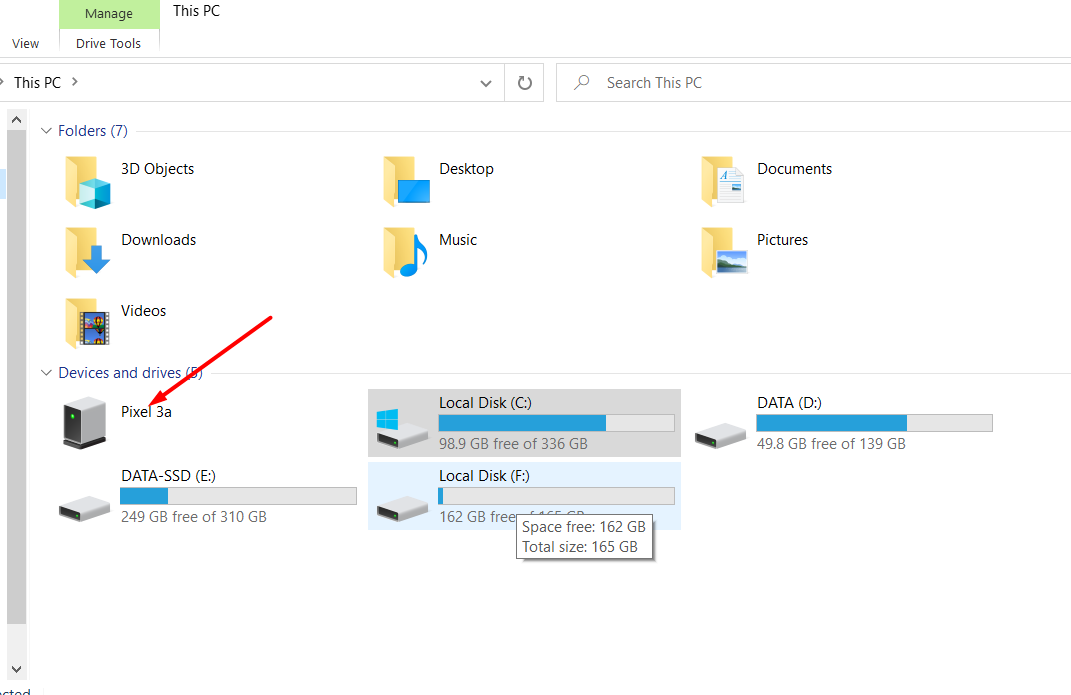Image resolution: width=1071 pixels, height=695 pixels.
Task: Open the address bar history dropdown
Action: point(485,83)
